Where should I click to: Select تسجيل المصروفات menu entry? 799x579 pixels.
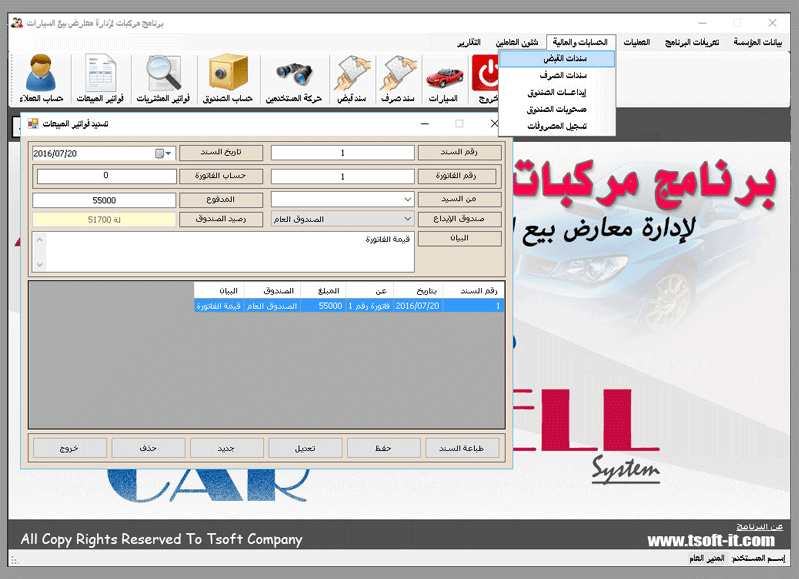pyautogui.click(x=557, y=126)
